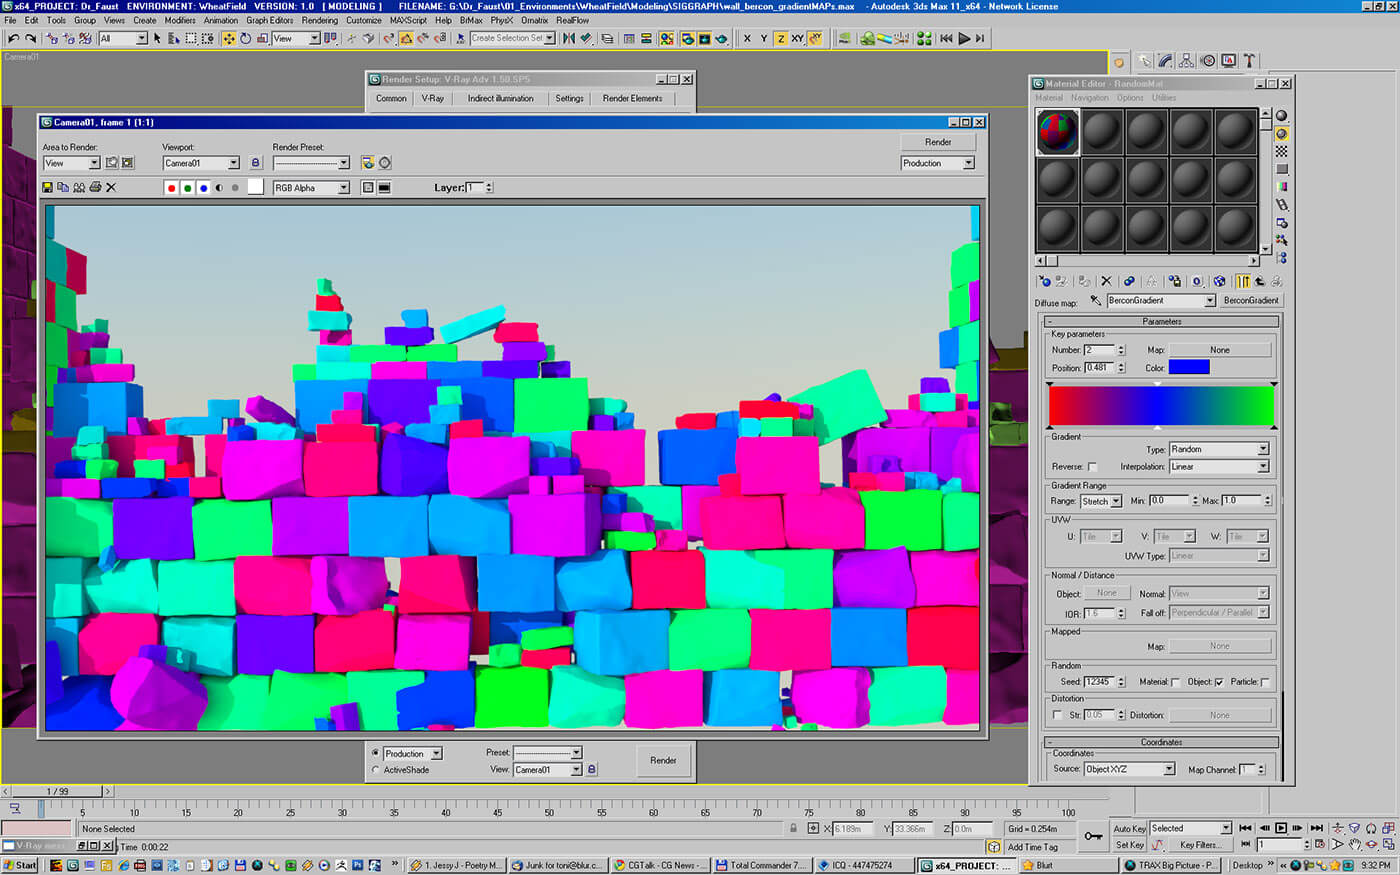Pick material with the eyedropper icon
This screenshot has height=875, width=1400.
1096,300
